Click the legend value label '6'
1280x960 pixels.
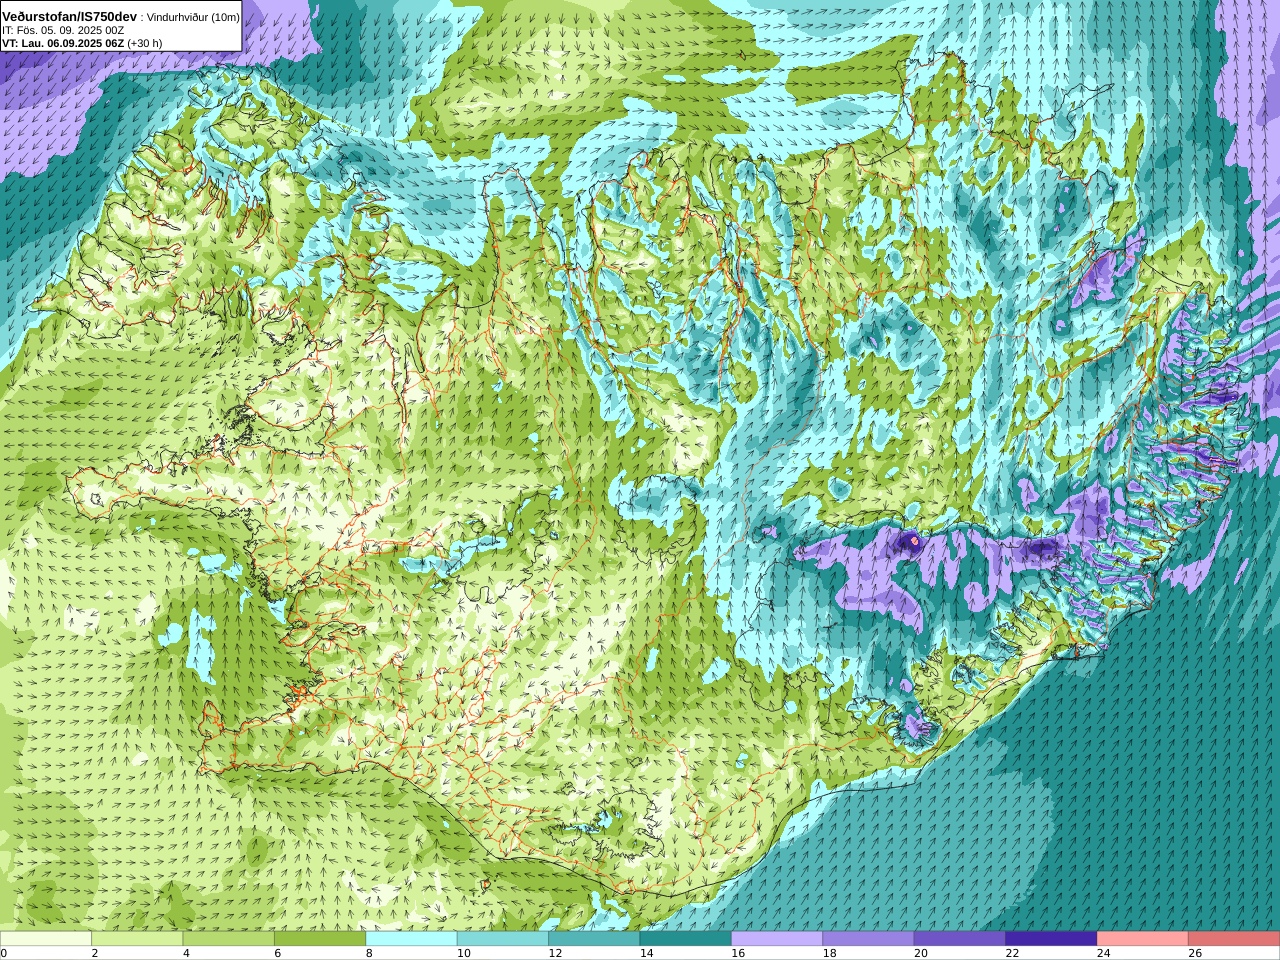(x=278, y=953)
